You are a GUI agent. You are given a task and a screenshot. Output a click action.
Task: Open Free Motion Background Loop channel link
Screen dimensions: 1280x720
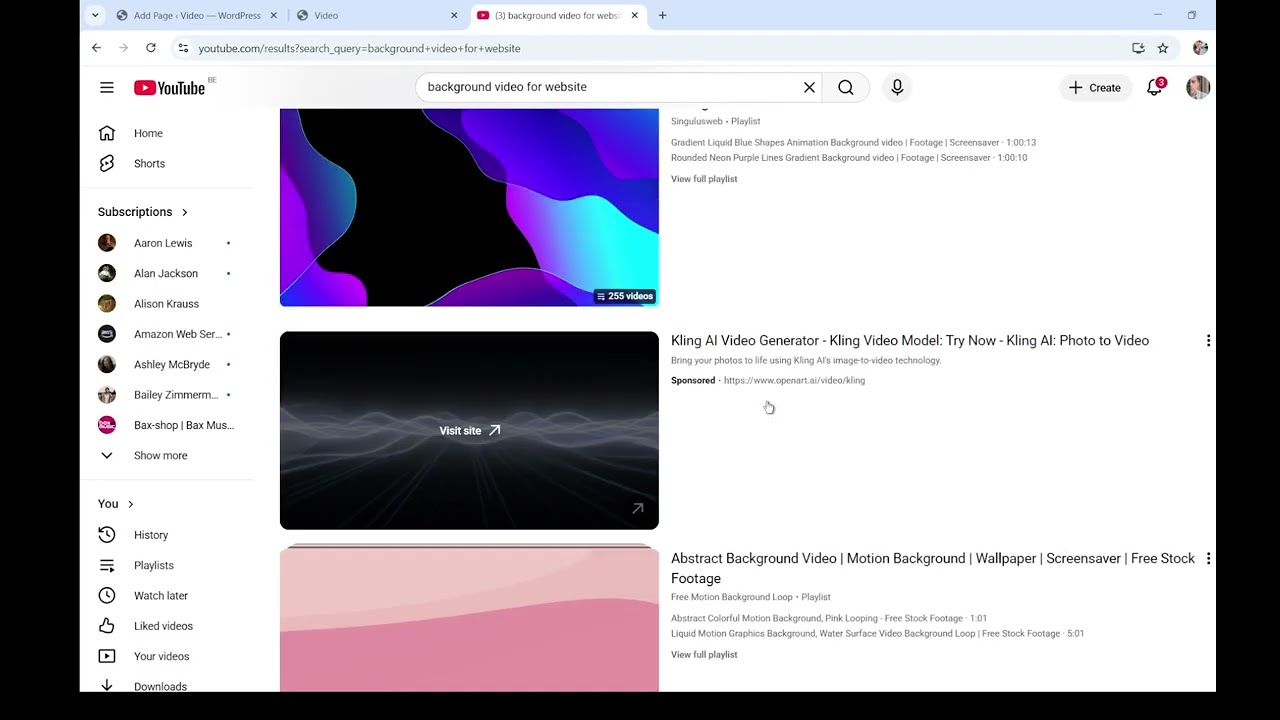tap(731, 597)
